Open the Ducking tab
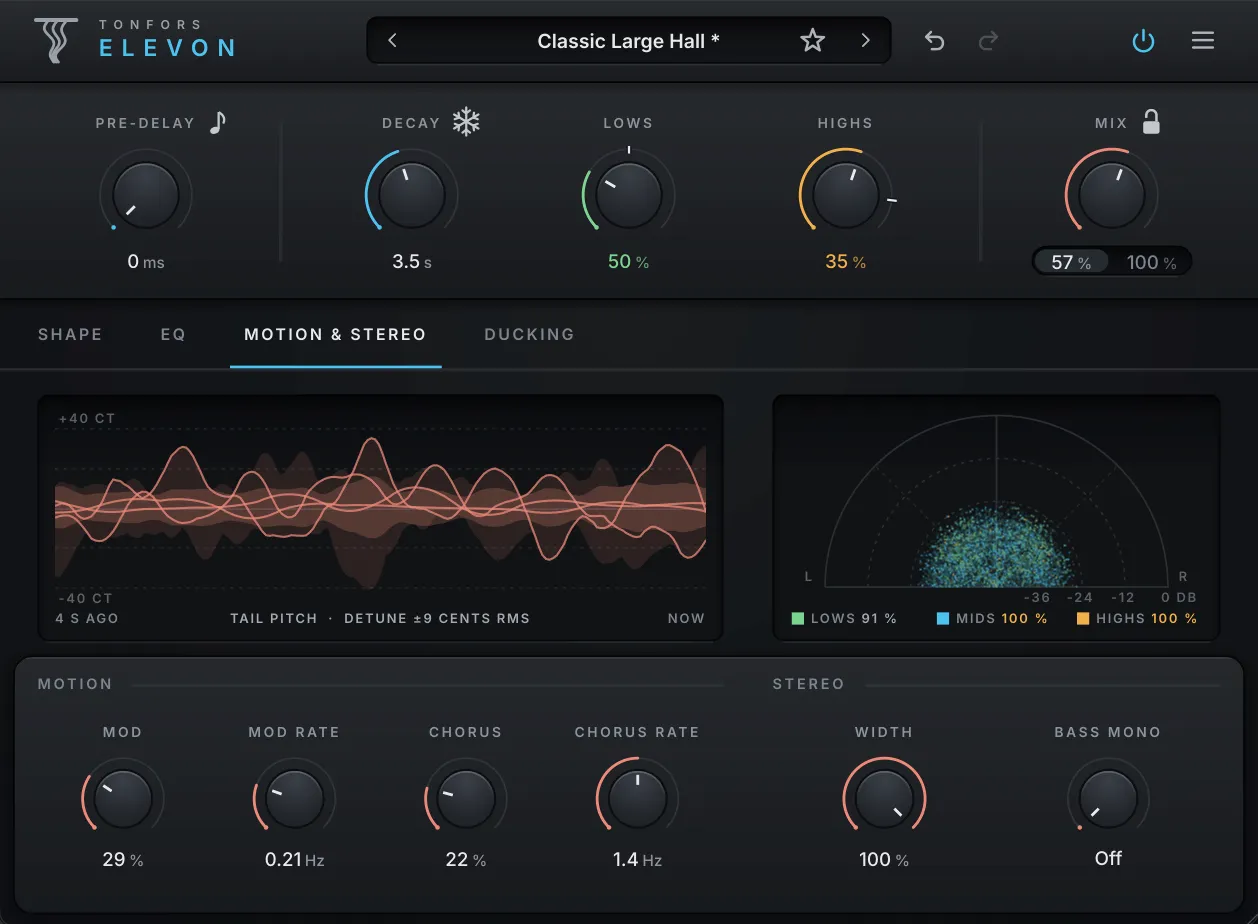Viewport: 1258px width, 924px height. click(529, 334)
